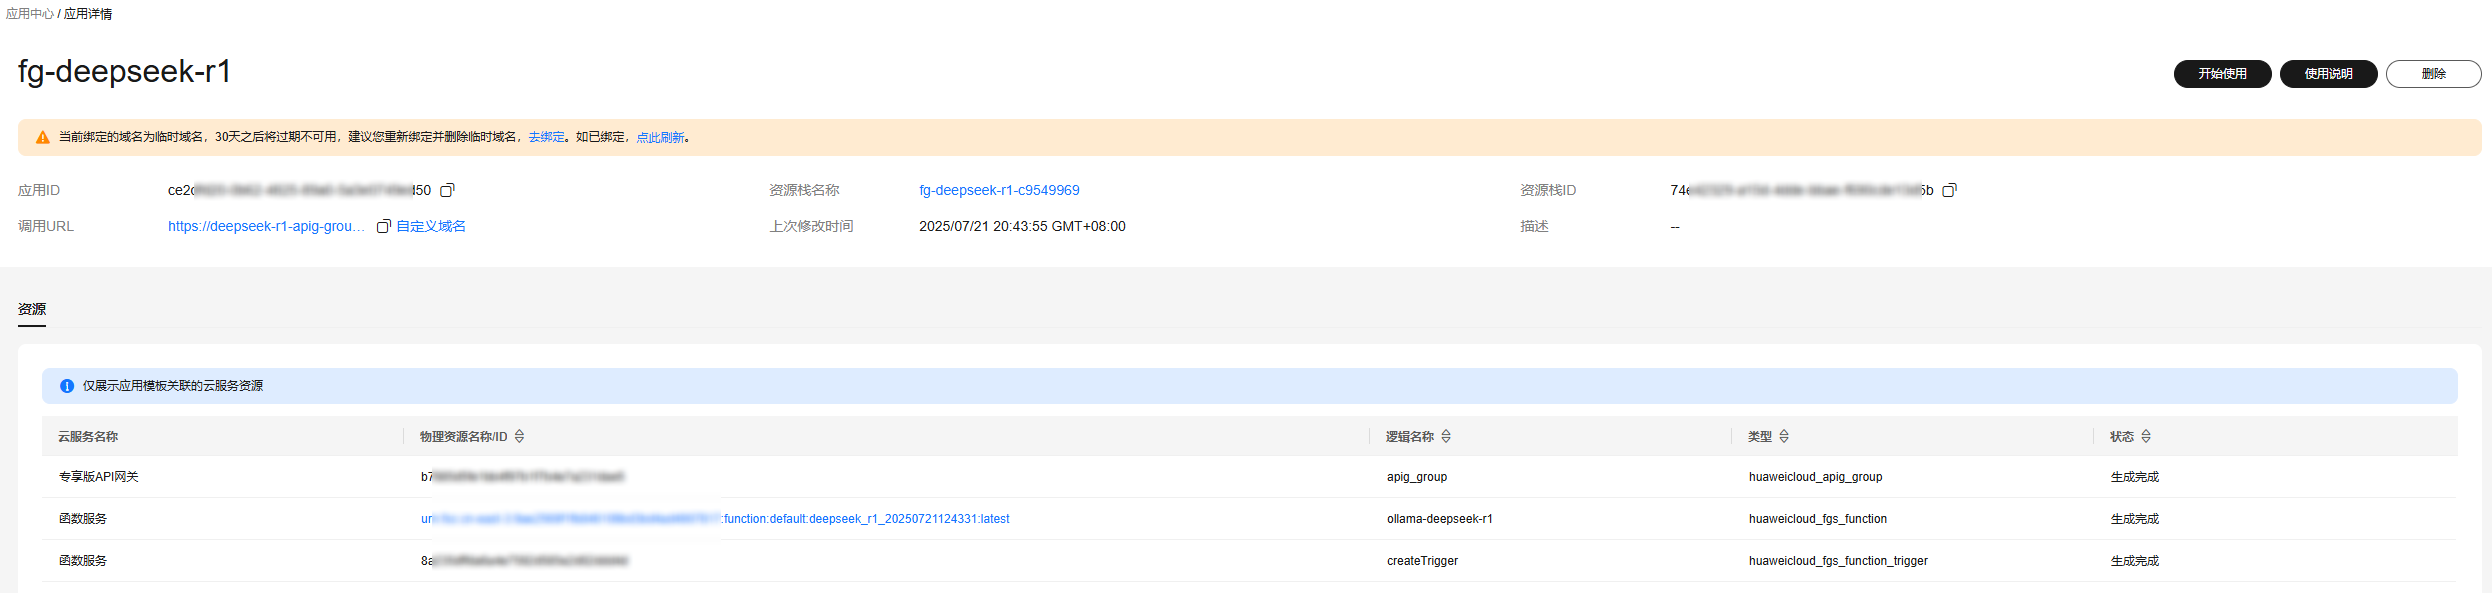The width and height of the screenshot is (2492, 593).
Task: Click the blue info circle icon
Action: click(x=67, y=386)
